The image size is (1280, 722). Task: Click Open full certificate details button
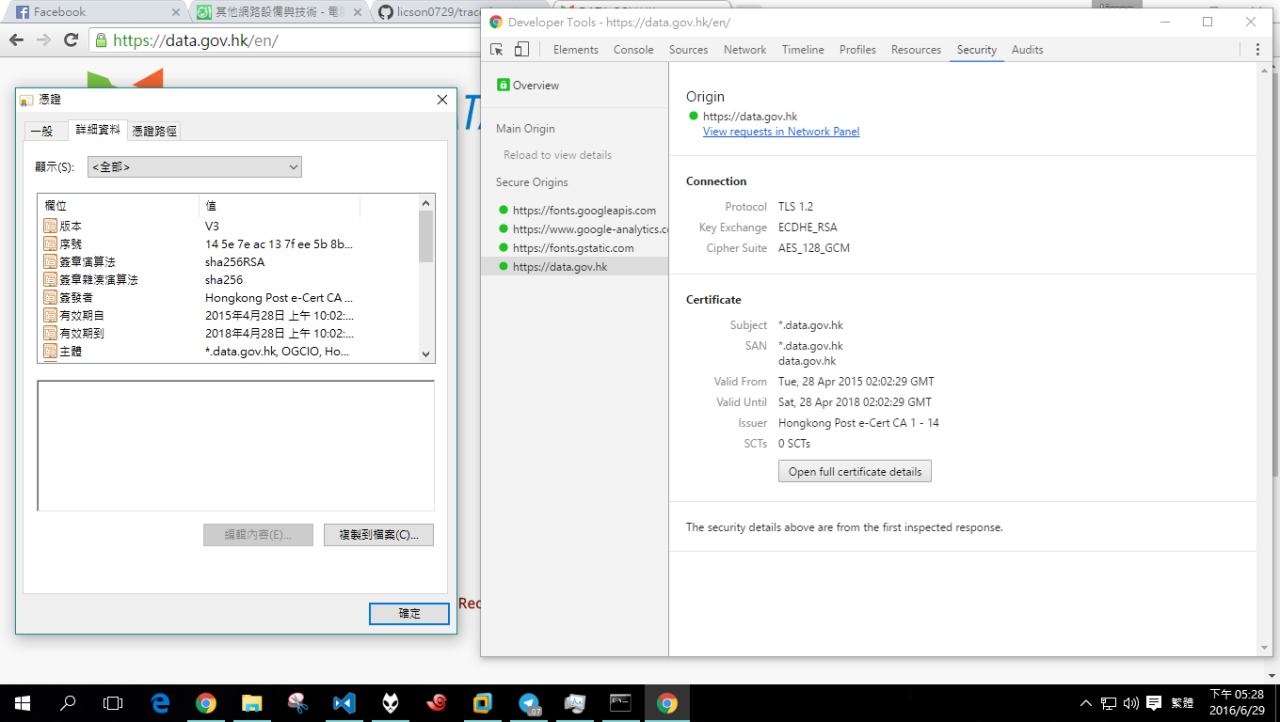[x=854, y=471]
